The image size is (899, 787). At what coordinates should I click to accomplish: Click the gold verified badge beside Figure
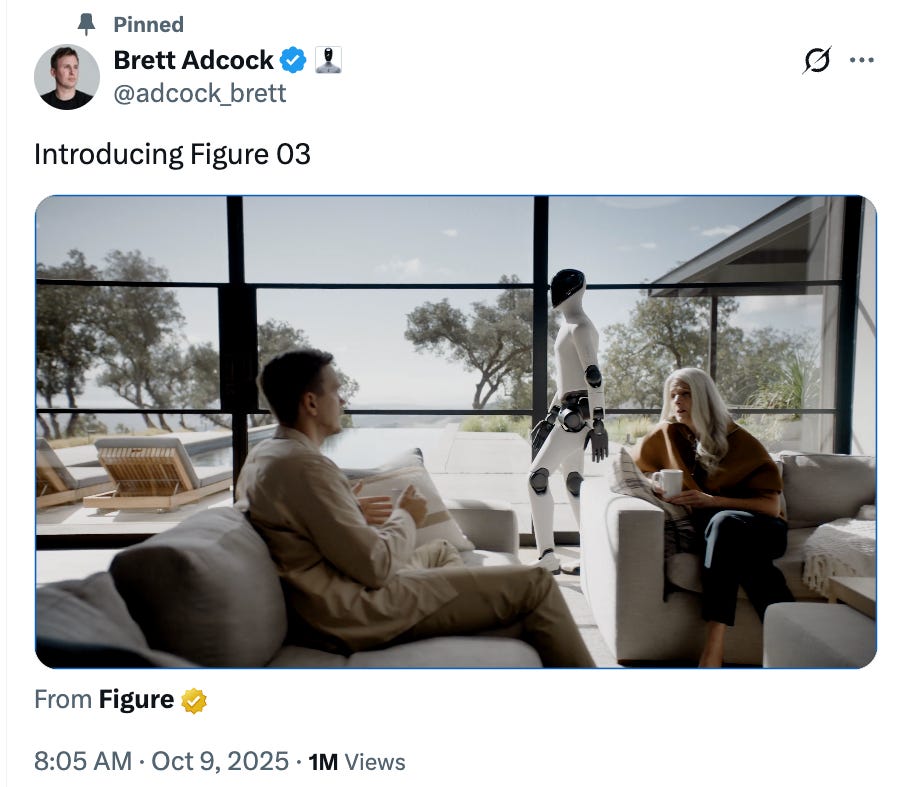coord(194,700)
